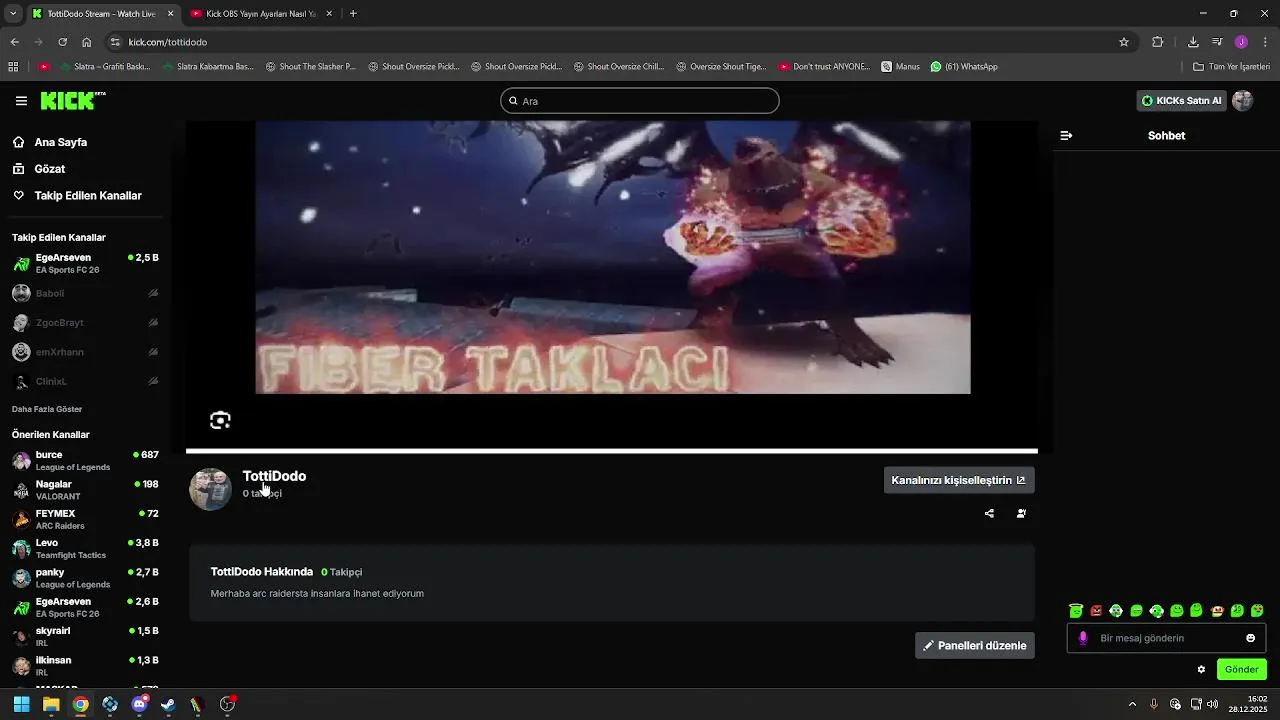
Task: Open Steam from the taskbar
Action: [x=168, y=704]
